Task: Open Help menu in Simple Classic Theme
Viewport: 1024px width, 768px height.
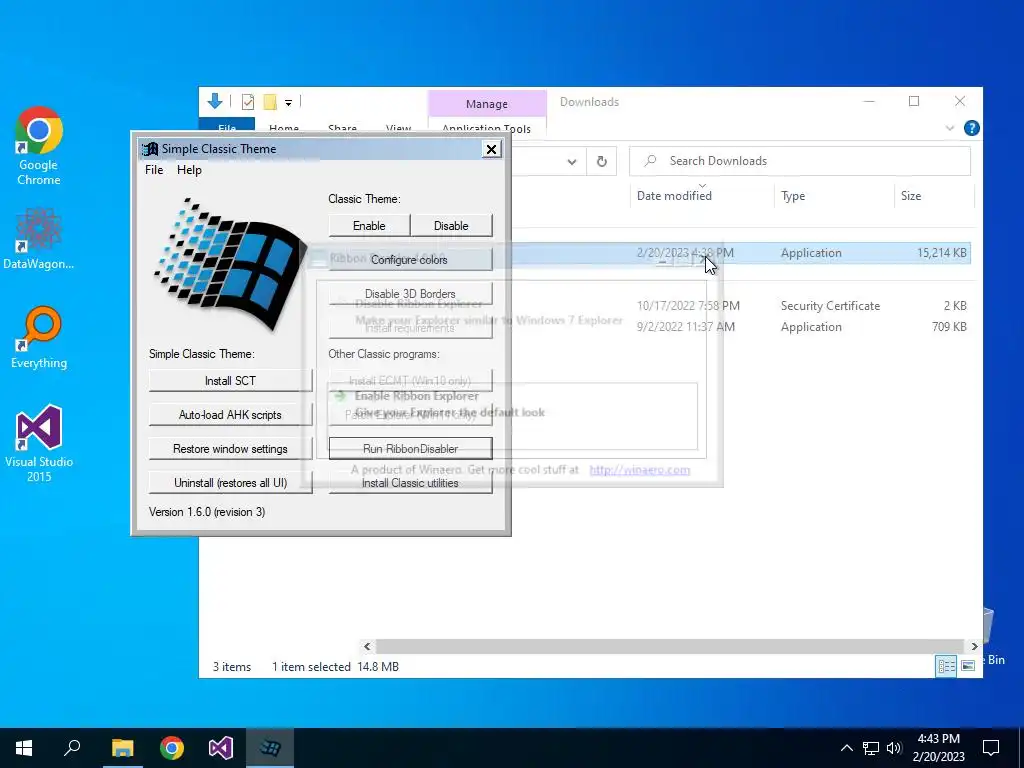Action: (x=189, y=170)
